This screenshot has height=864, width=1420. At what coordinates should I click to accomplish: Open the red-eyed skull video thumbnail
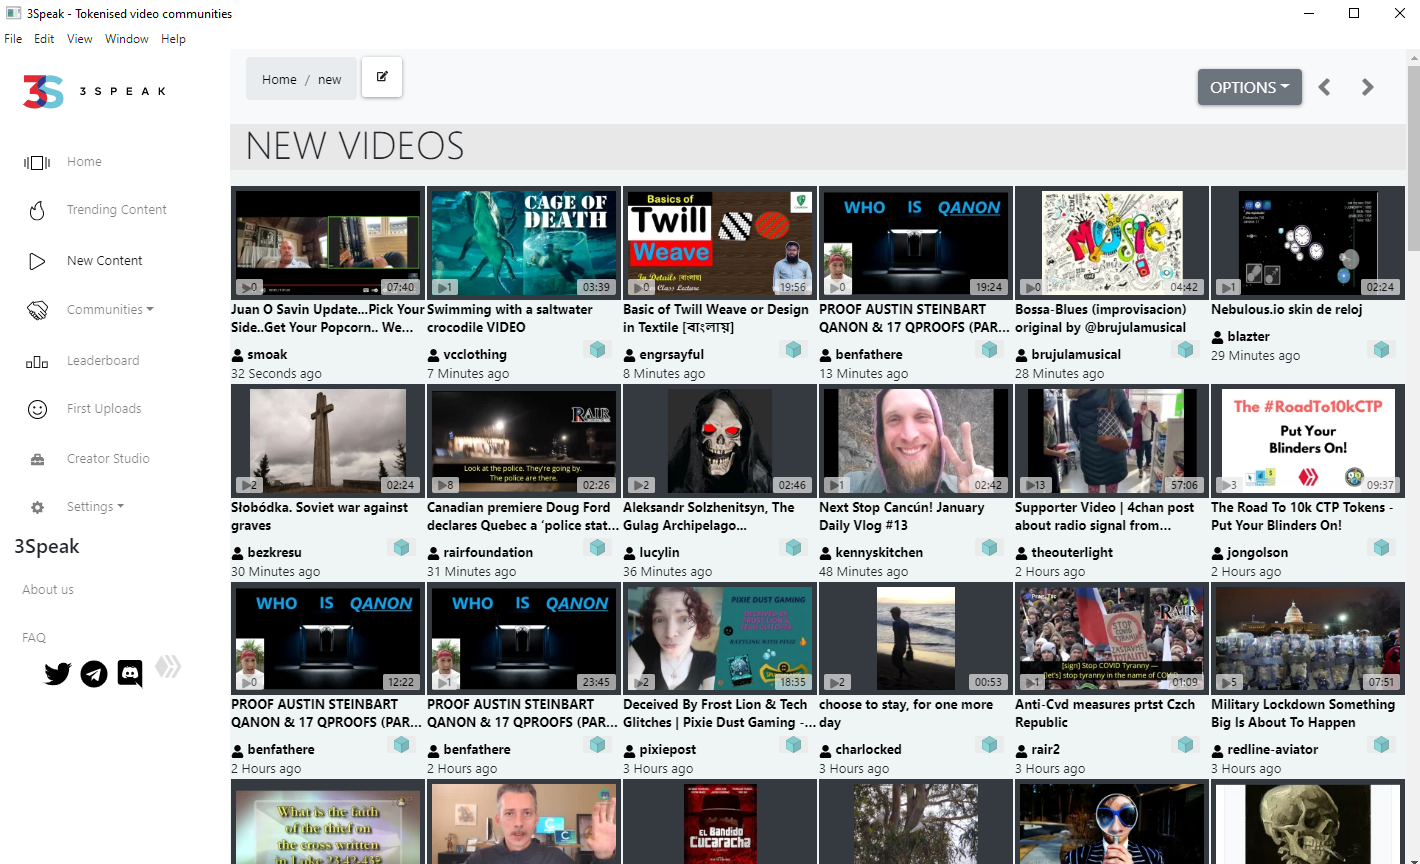pos(720,442)
